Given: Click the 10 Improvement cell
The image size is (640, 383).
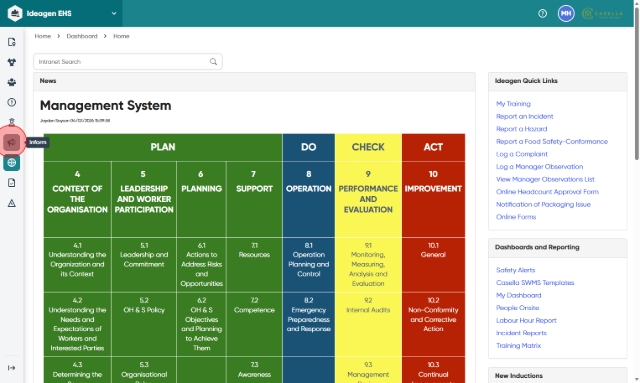Looking at the screenshot, I should pyautogui.click(x=433, y=199).
